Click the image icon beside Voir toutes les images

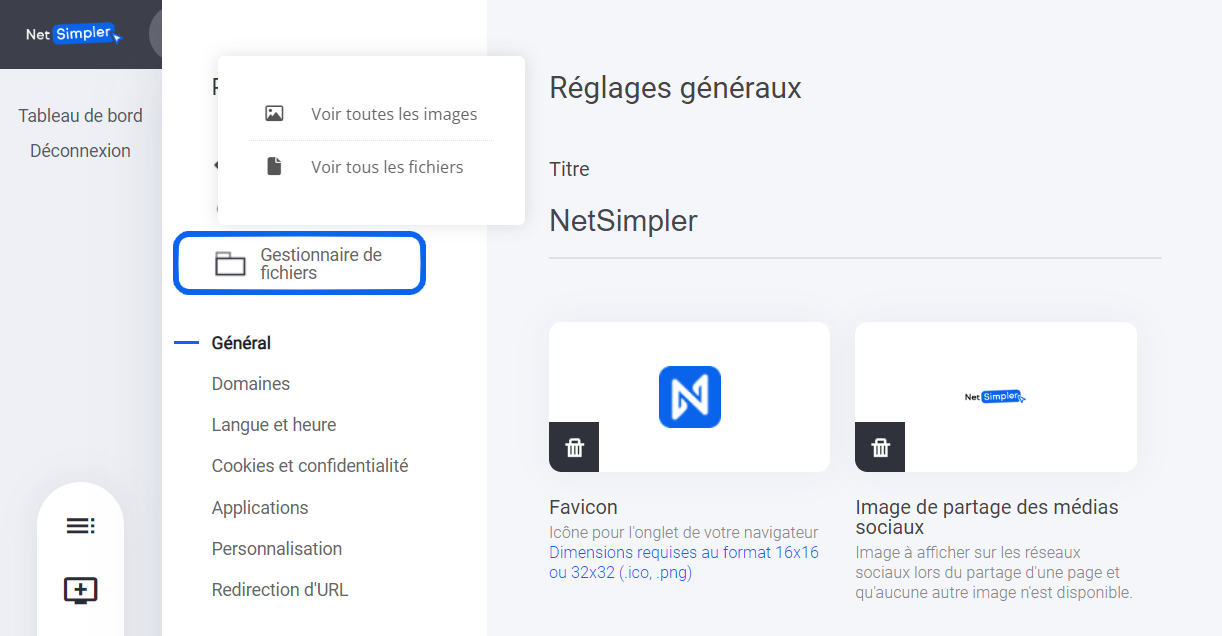[x=274, y=114]
